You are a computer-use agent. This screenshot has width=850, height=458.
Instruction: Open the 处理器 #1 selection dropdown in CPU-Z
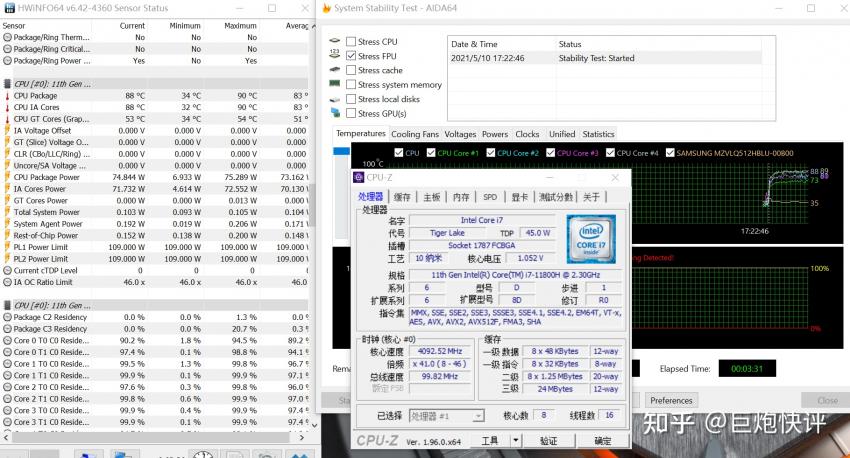[x=446, y=416]
